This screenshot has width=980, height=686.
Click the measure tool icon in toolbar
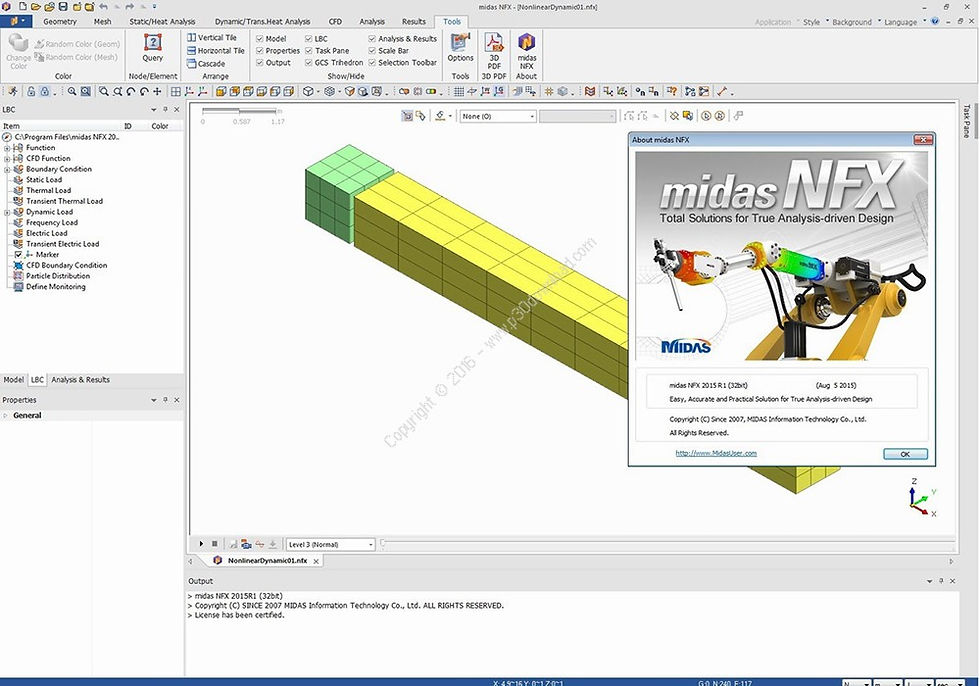point(722,92)
